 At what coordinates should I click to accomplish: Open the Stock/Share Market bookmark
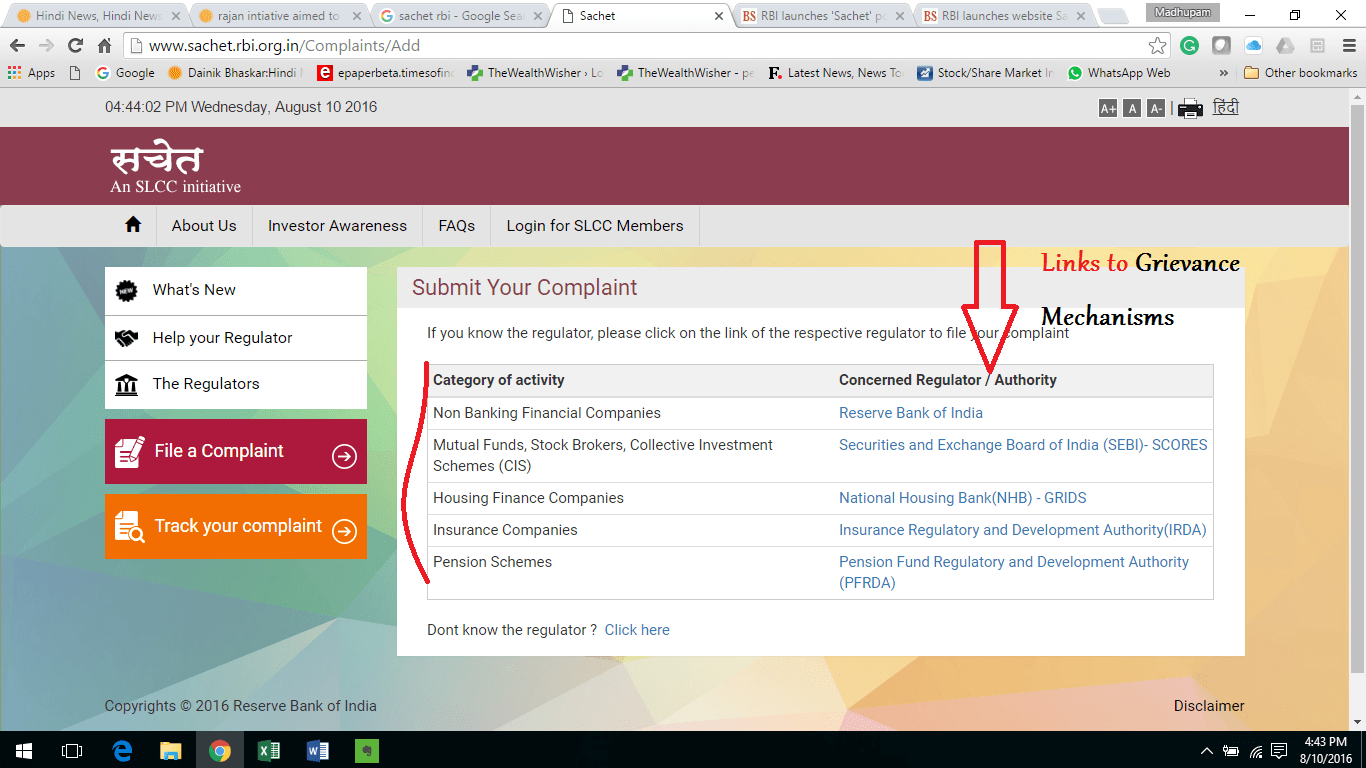point(985,73)
